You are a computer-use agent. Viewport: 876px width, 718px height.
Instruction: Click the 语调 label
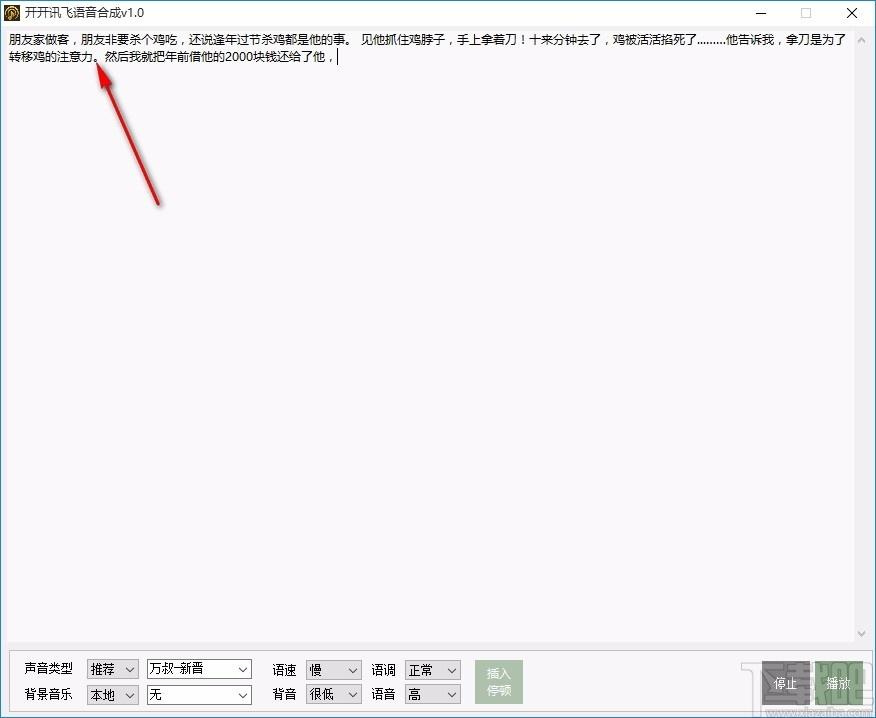tap(383, 669)
